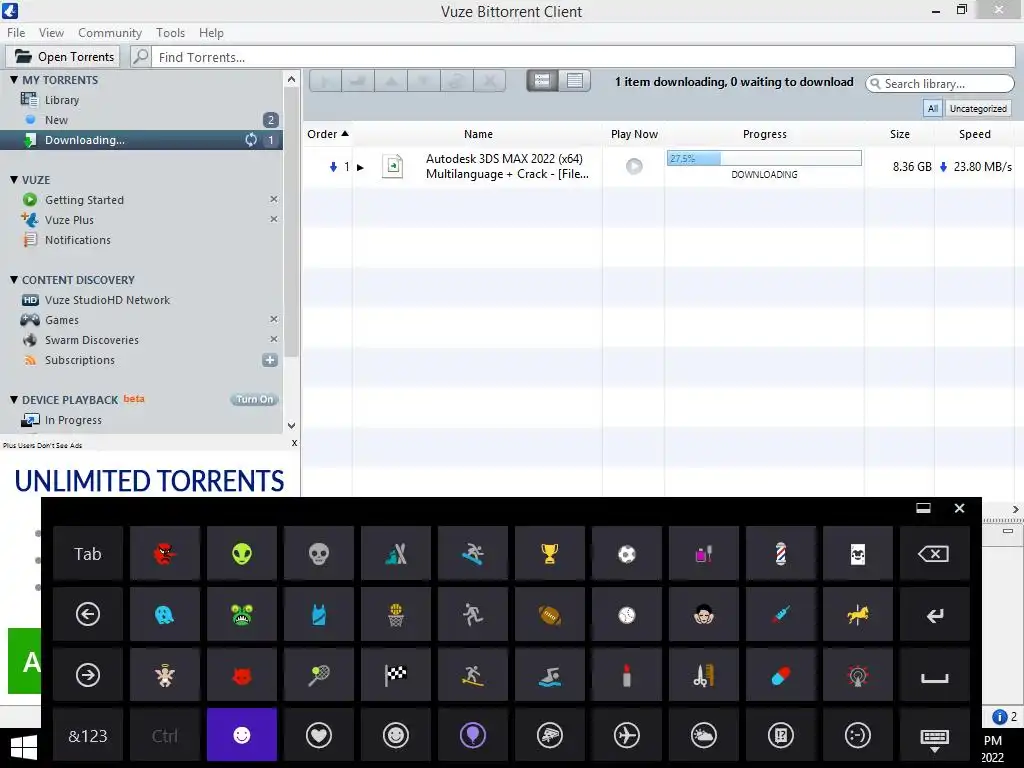Open Vuze Plus sidebar entry

tap(69, 220)
